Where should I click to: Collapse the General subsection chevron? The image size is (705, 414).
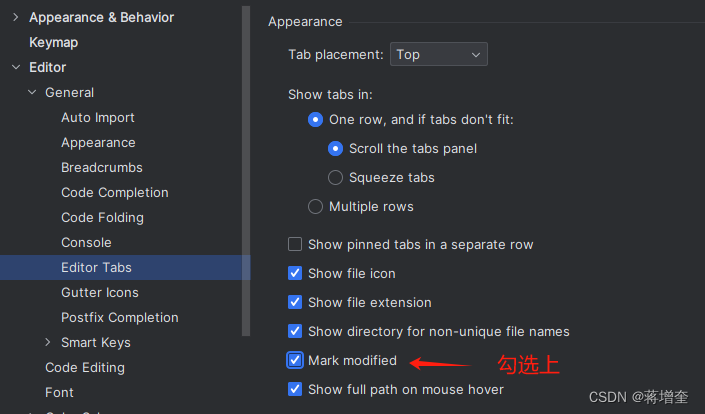[x=32, y=93]
